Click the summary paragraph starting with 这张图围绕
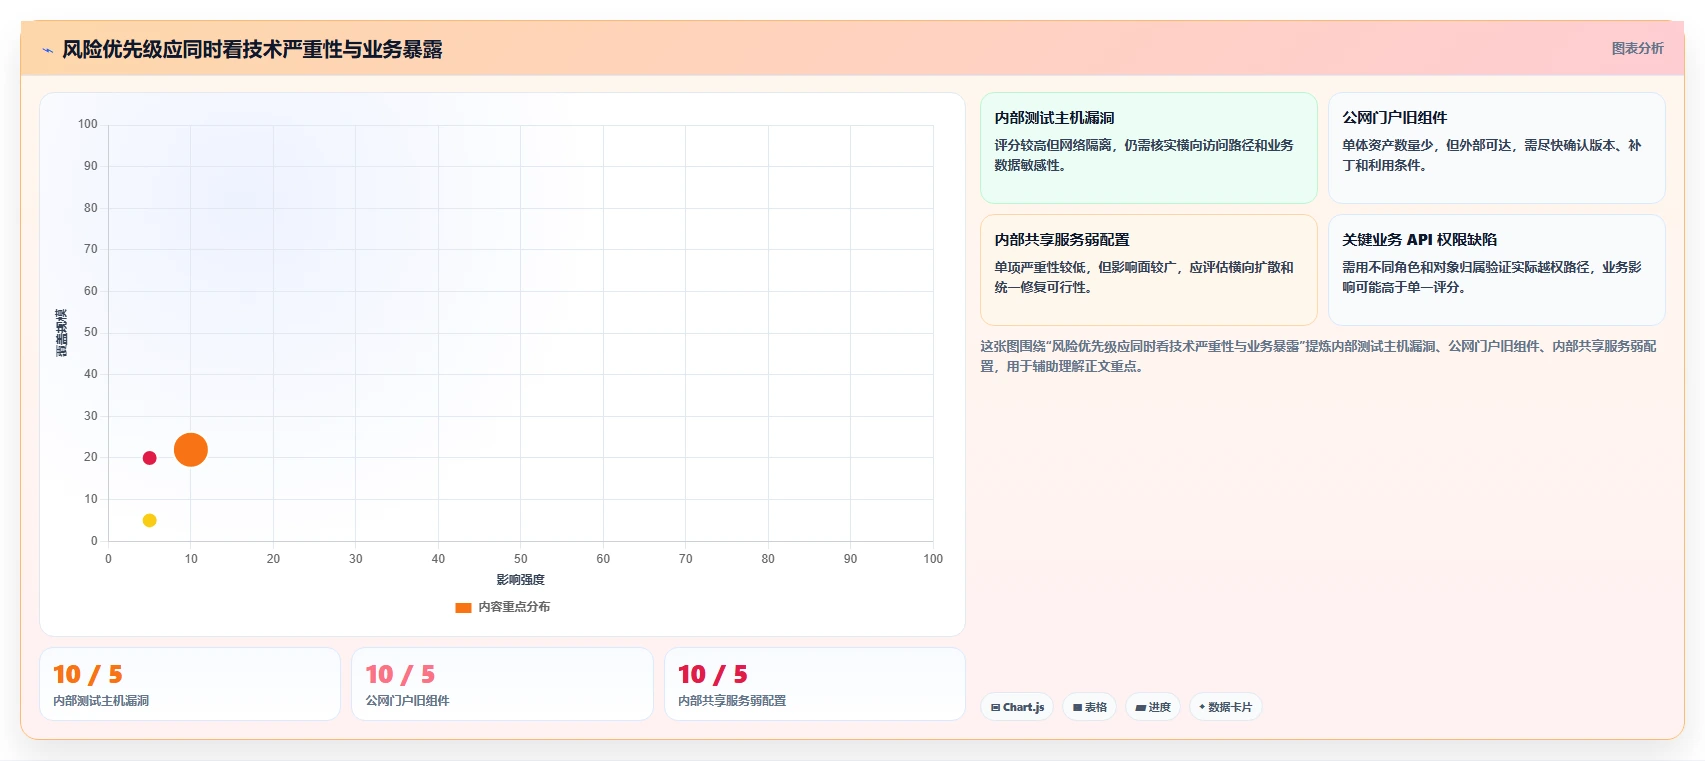 1320,356
